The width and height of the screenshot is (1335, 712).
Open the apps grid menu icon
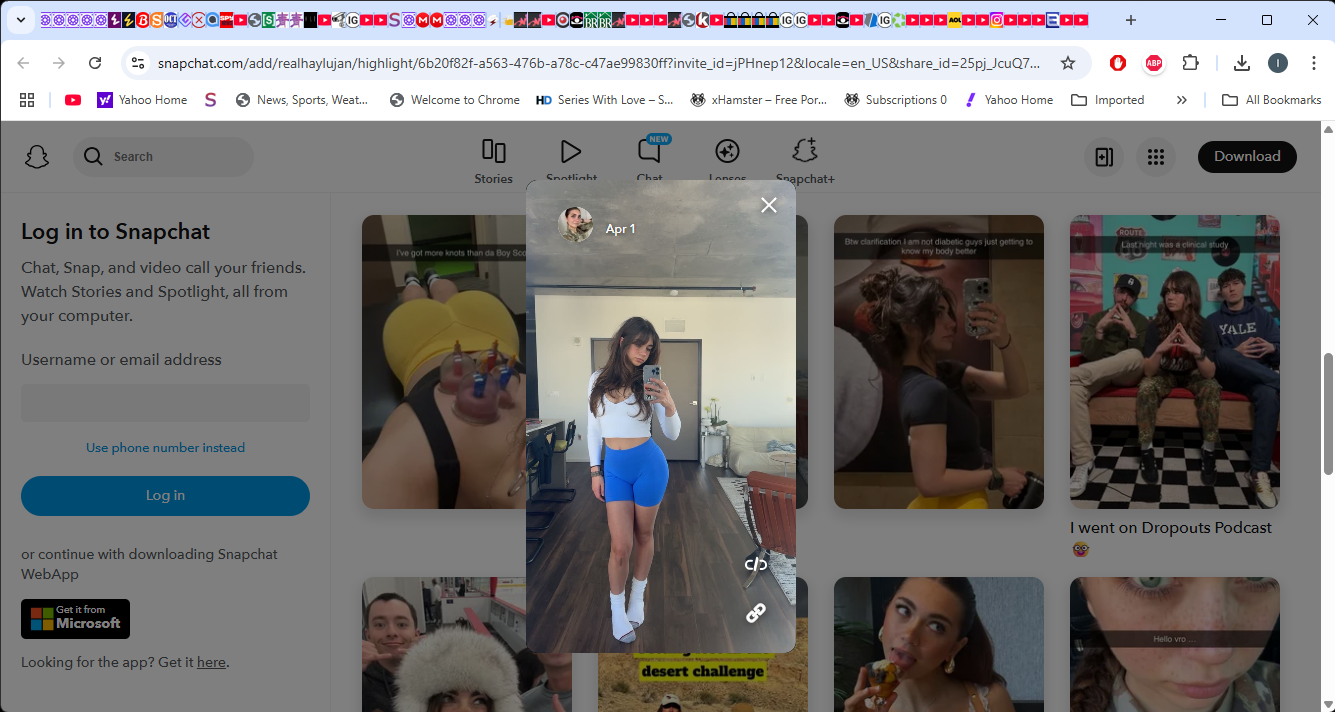[x=1156, y=157]
